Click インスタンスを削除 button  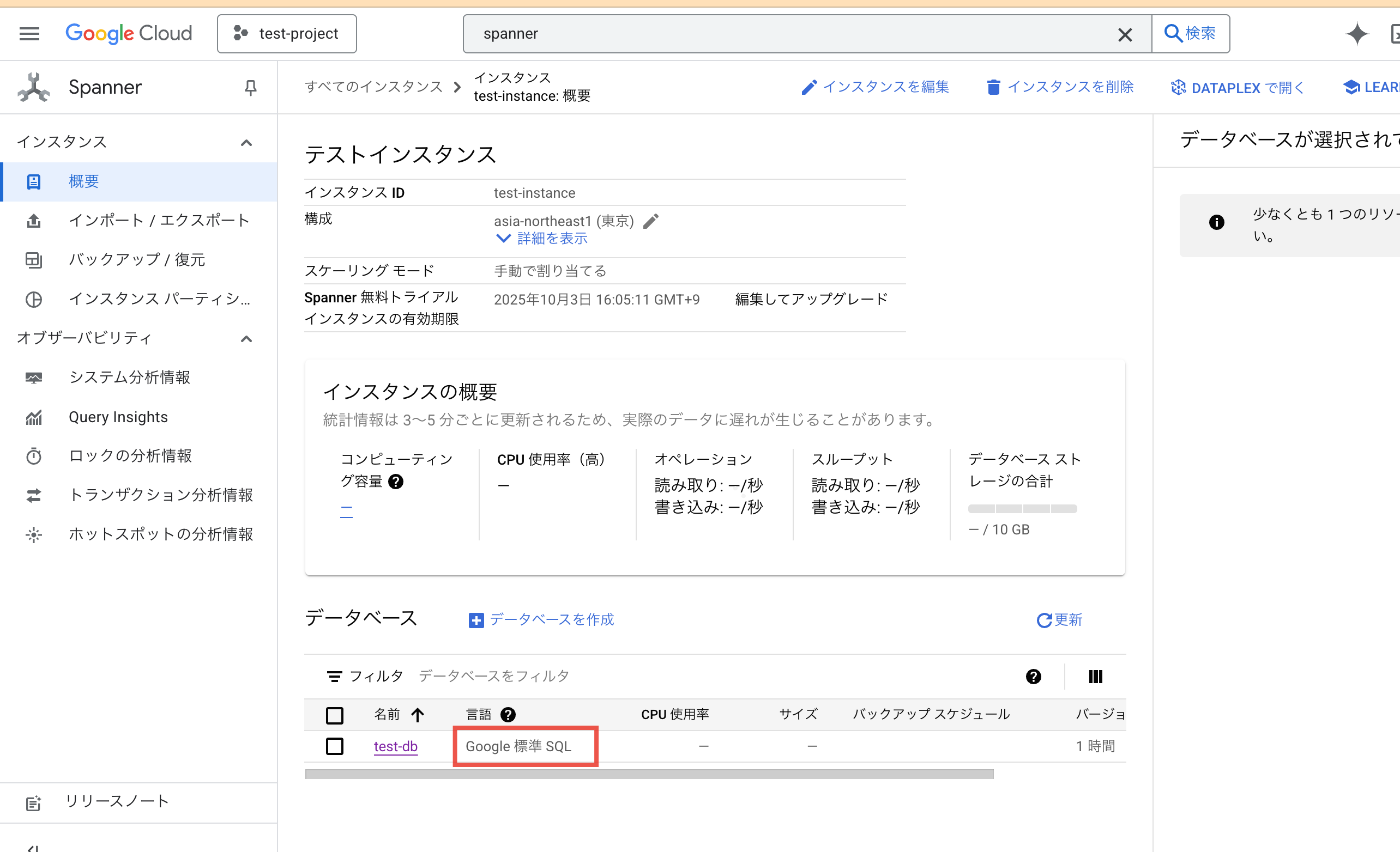(x=1060, y=87)
